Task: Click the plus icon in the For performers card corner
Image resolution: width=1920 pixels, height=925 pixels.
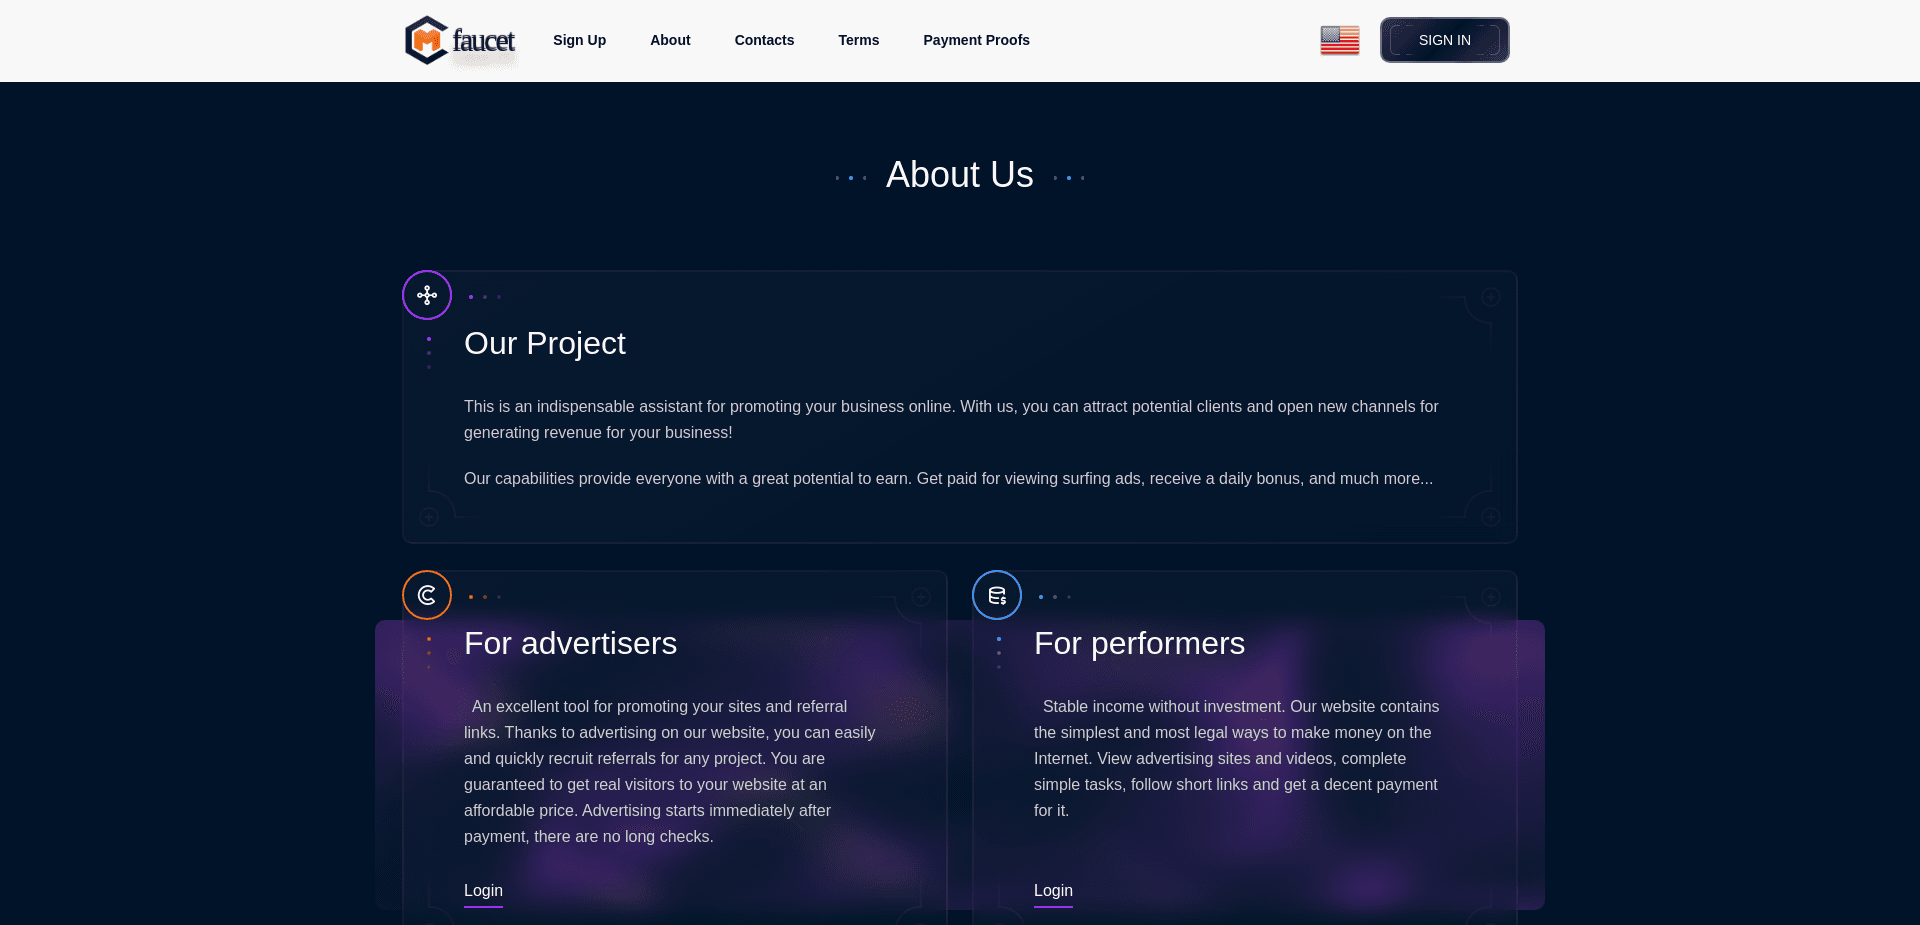Action: 1490,596
